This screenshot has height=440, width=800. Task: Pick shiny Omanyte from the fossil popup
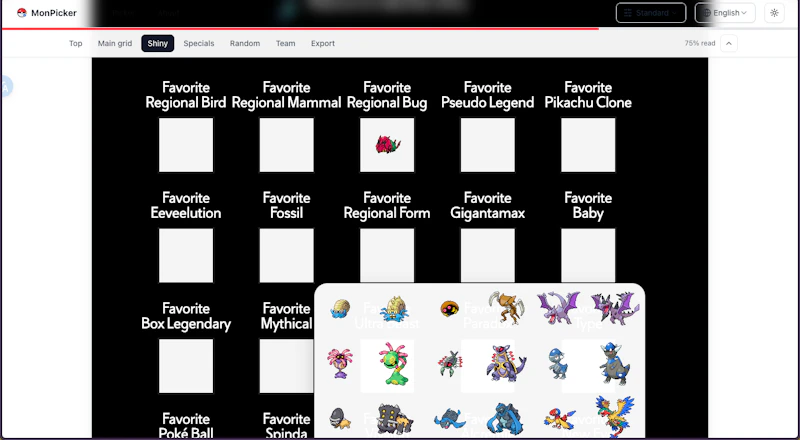(x=340, y=309)
